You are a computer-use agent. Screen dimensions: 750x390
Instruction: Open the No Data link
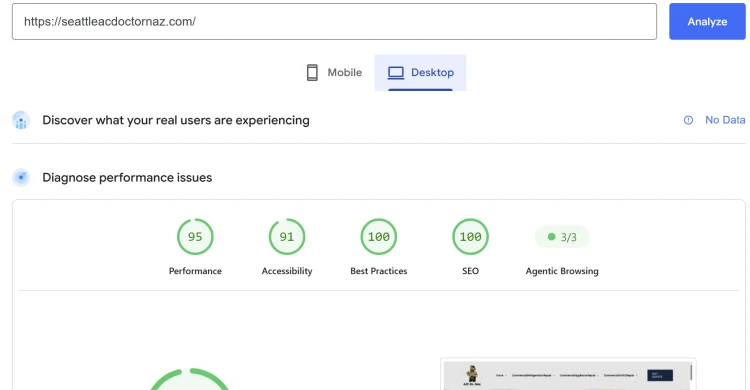coord(725,120)
